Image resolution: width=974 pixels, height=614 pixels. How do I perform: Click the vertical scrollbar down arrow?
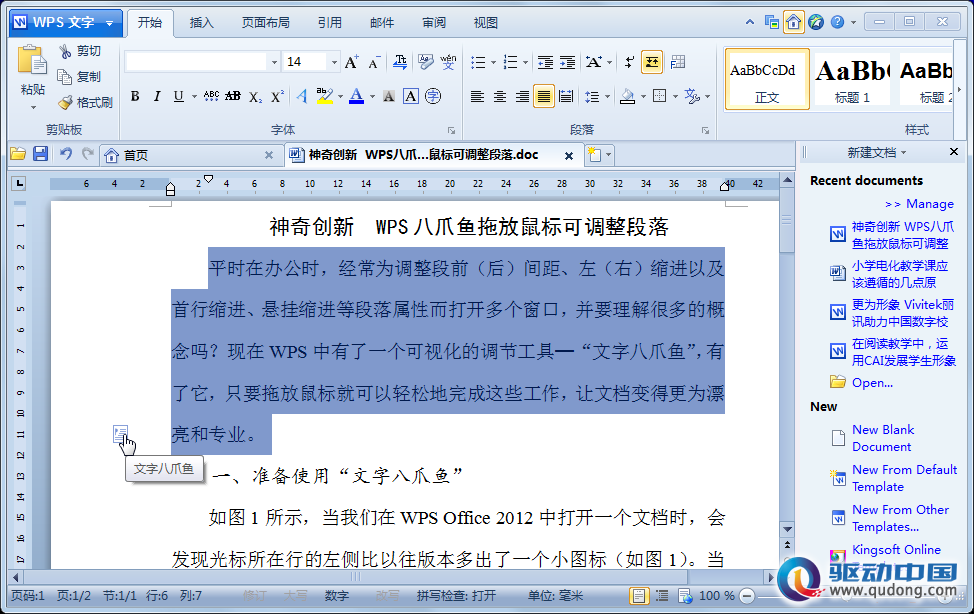pyautogui.click(x=787, y=529)
